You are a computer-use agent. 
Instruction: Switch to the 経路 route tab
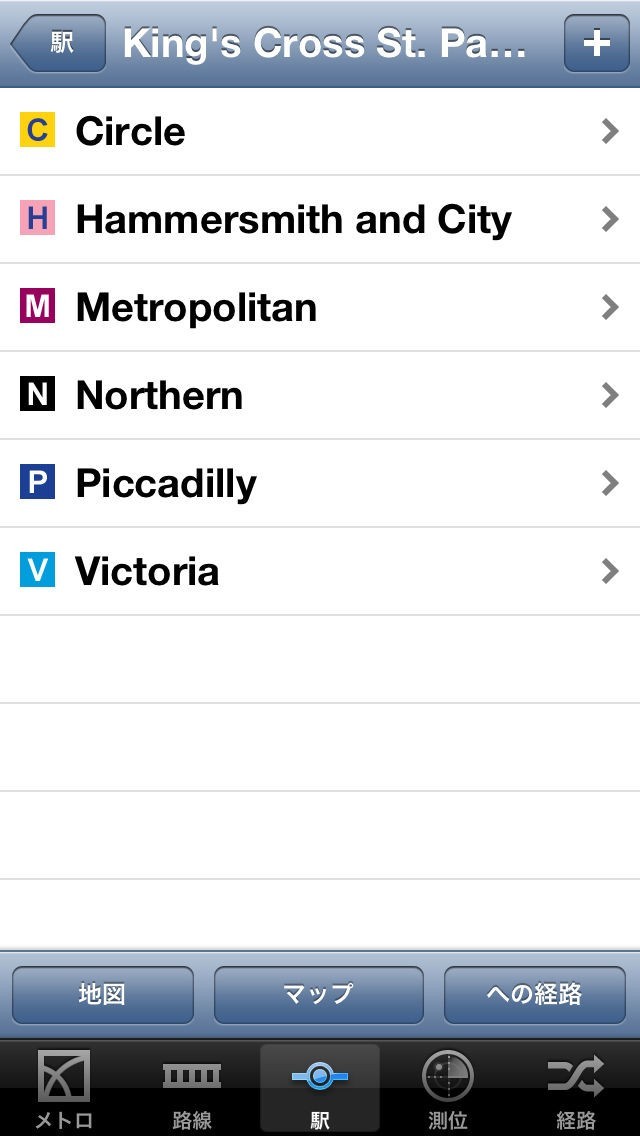pyautogui.click(x=576, y=1090)
